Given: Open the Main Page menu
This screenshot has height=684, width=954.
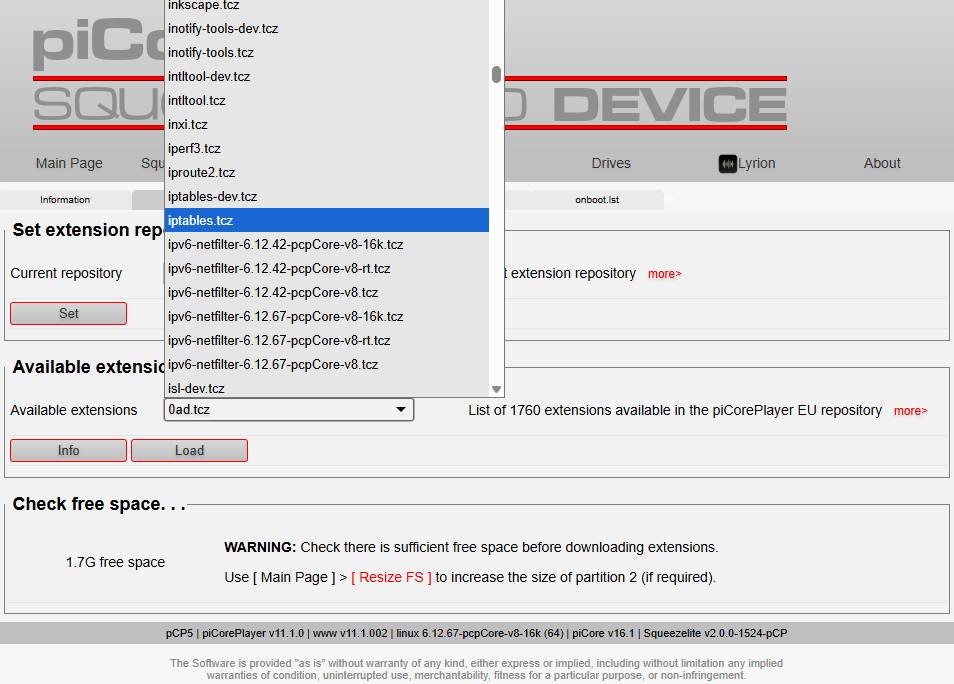Looking at the screenshot, I should tap(69, 163).
